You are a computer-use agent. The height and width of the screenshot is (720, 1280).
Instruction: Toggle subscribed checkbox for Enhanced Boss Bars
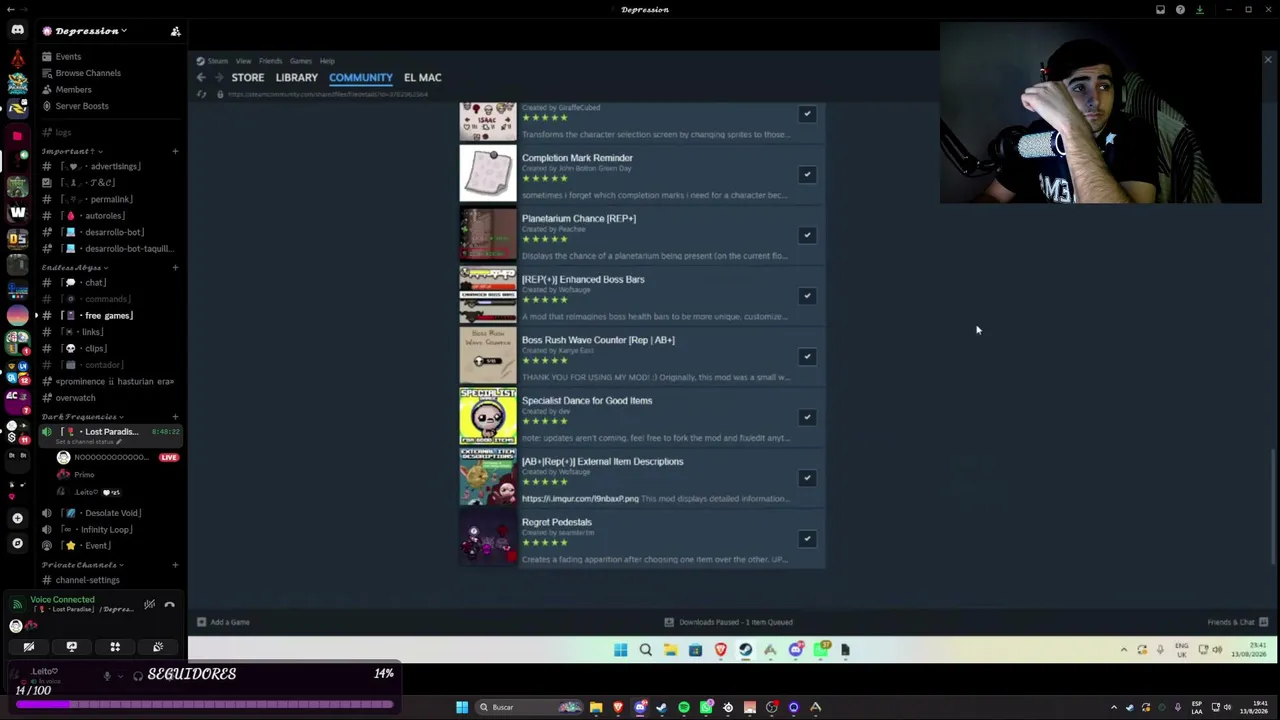point(807,296)
